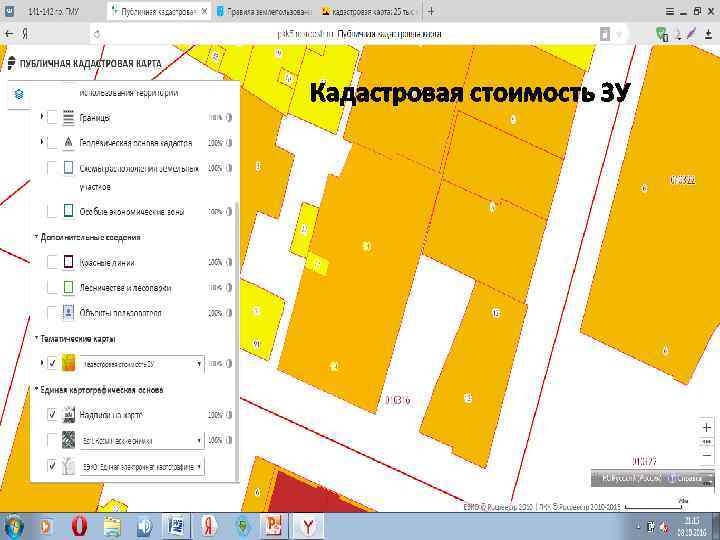Click the geodetic base triangle icon
The height and width of the screenshot is (540, 720).
pos(68,143)
